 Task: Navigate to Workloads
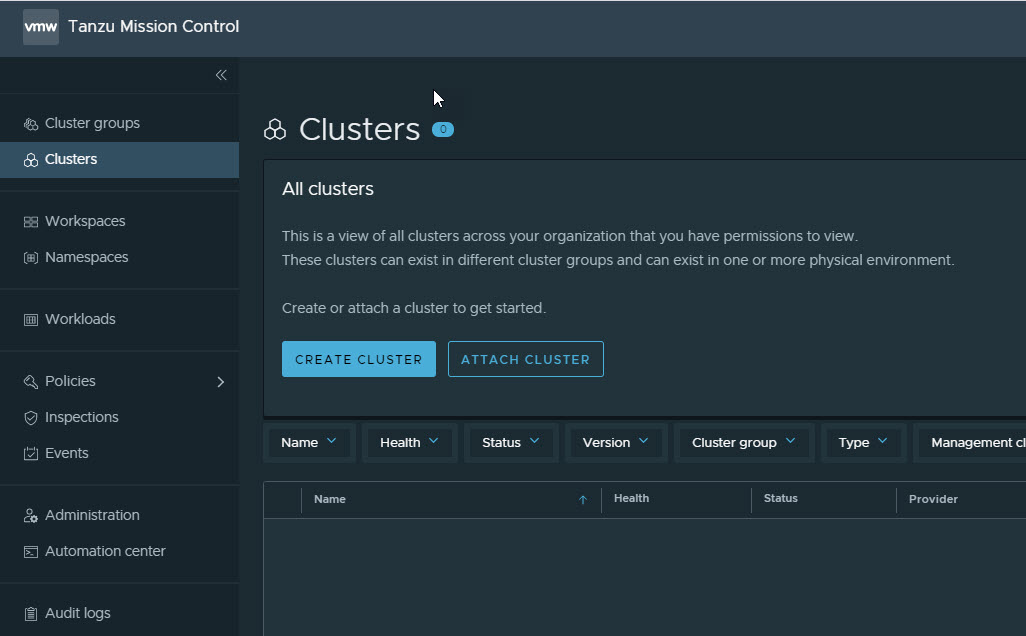coord(119,320)
